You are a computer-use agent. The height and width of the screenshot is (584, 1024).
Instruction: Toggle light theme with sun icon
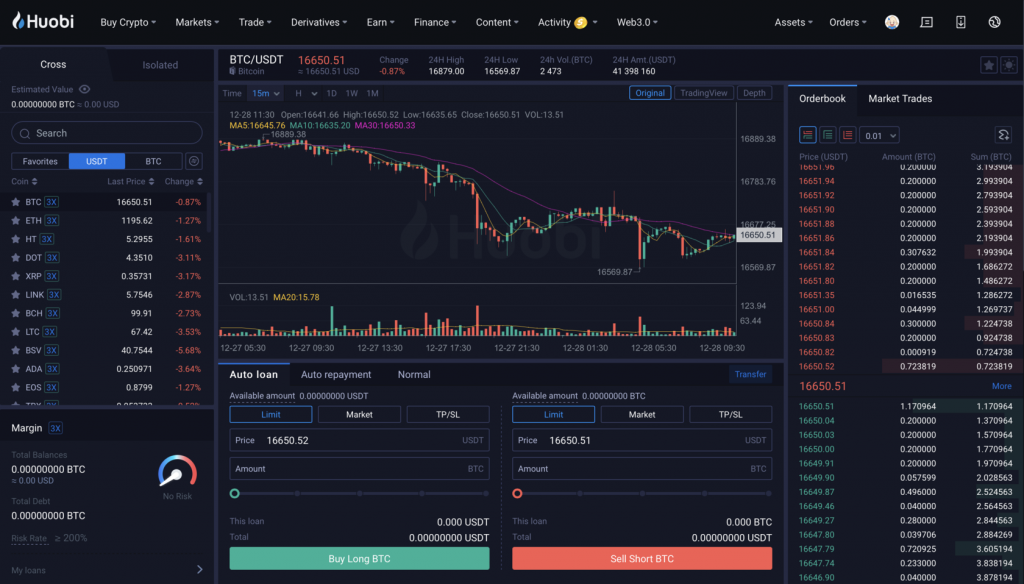(x=1008, y=65)
